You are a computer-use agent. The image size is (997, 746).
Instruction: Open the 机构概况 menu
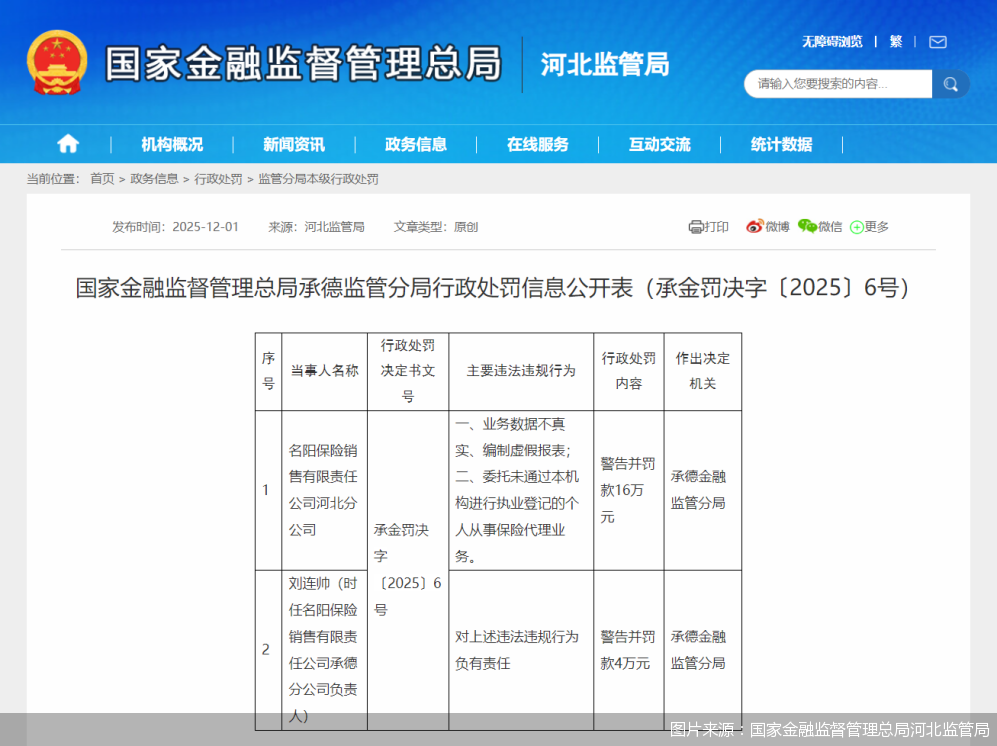172,143
